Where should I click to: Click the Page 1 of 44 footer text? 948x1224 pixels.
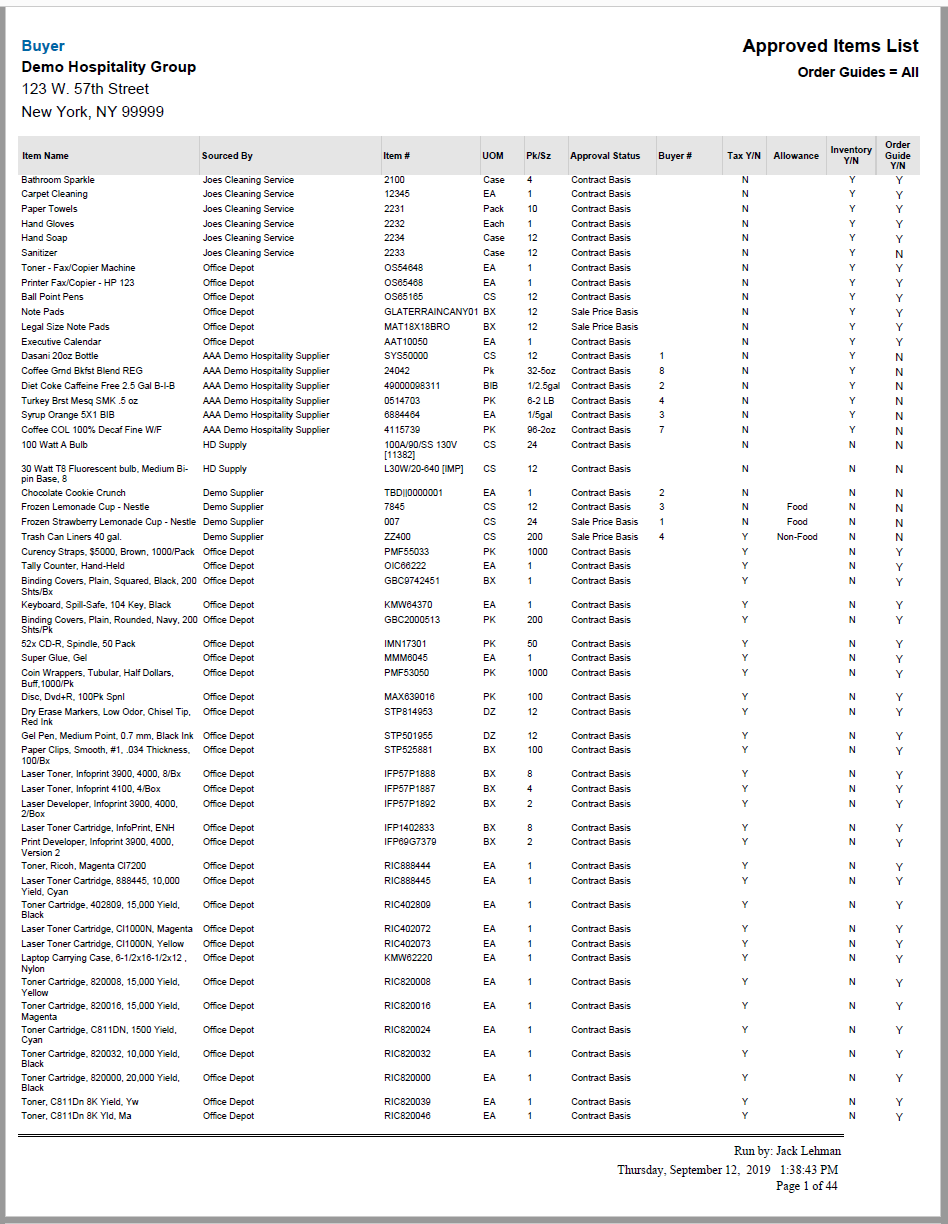click(808, 1185)
